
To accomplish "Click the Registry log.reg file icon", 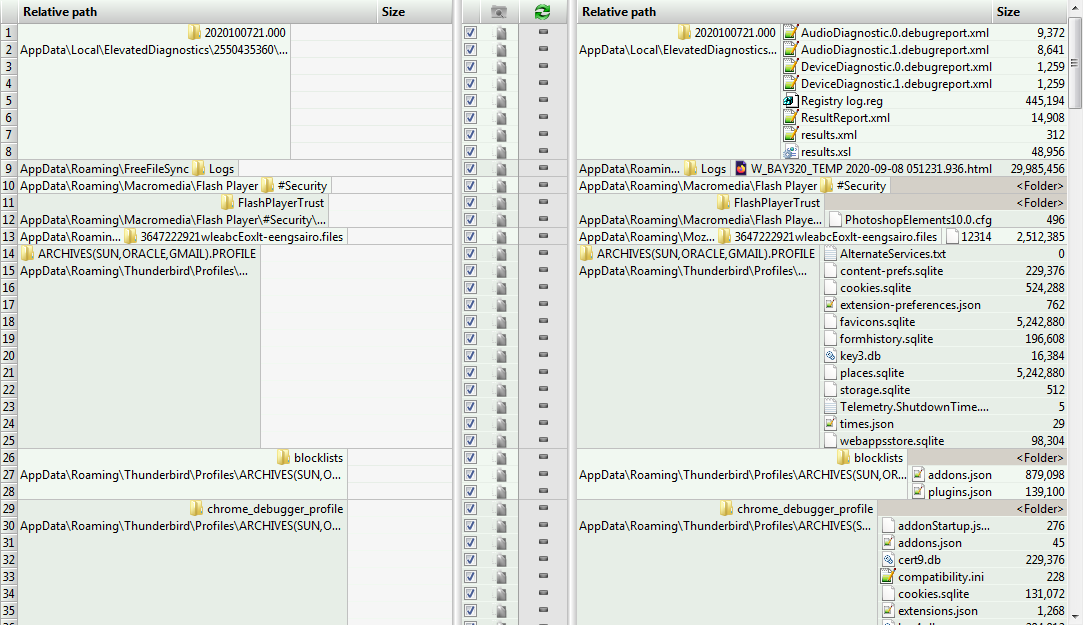I will [x=790, y=101].
